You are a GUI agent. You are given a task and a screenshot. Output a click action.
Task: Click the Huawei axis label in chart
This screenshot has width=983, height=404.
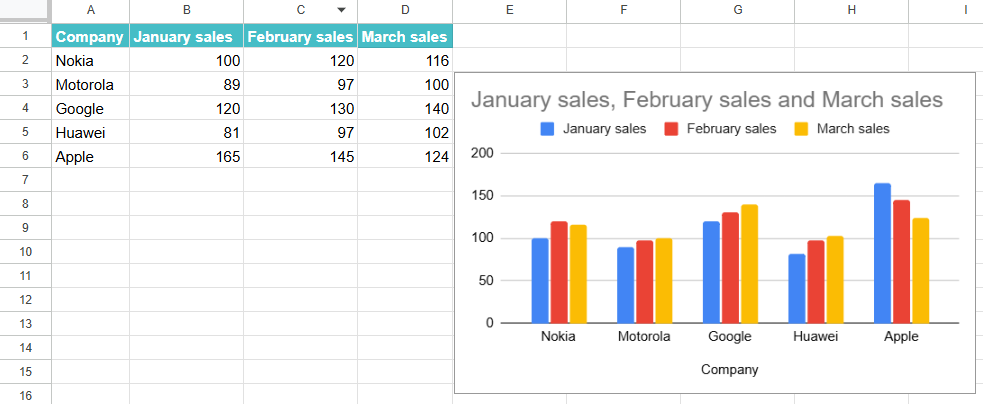point(816,336)
